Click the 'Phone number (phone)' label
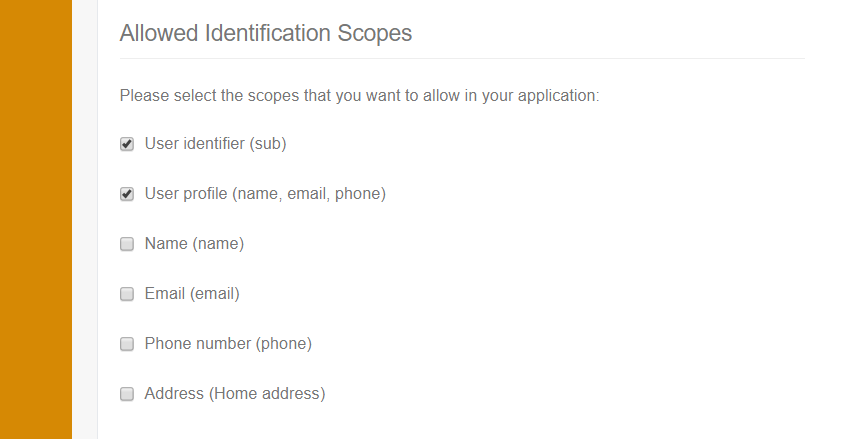 [228, 343]
